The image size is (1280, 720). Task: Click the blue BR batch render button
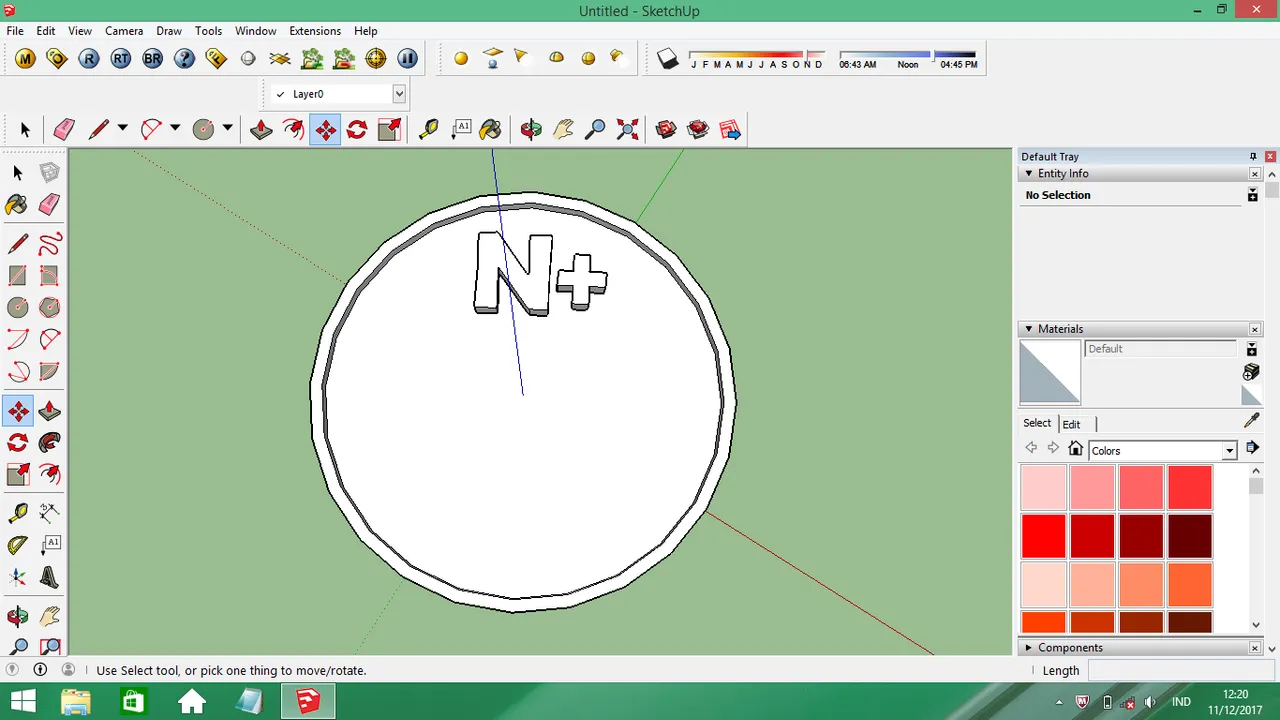153,59
